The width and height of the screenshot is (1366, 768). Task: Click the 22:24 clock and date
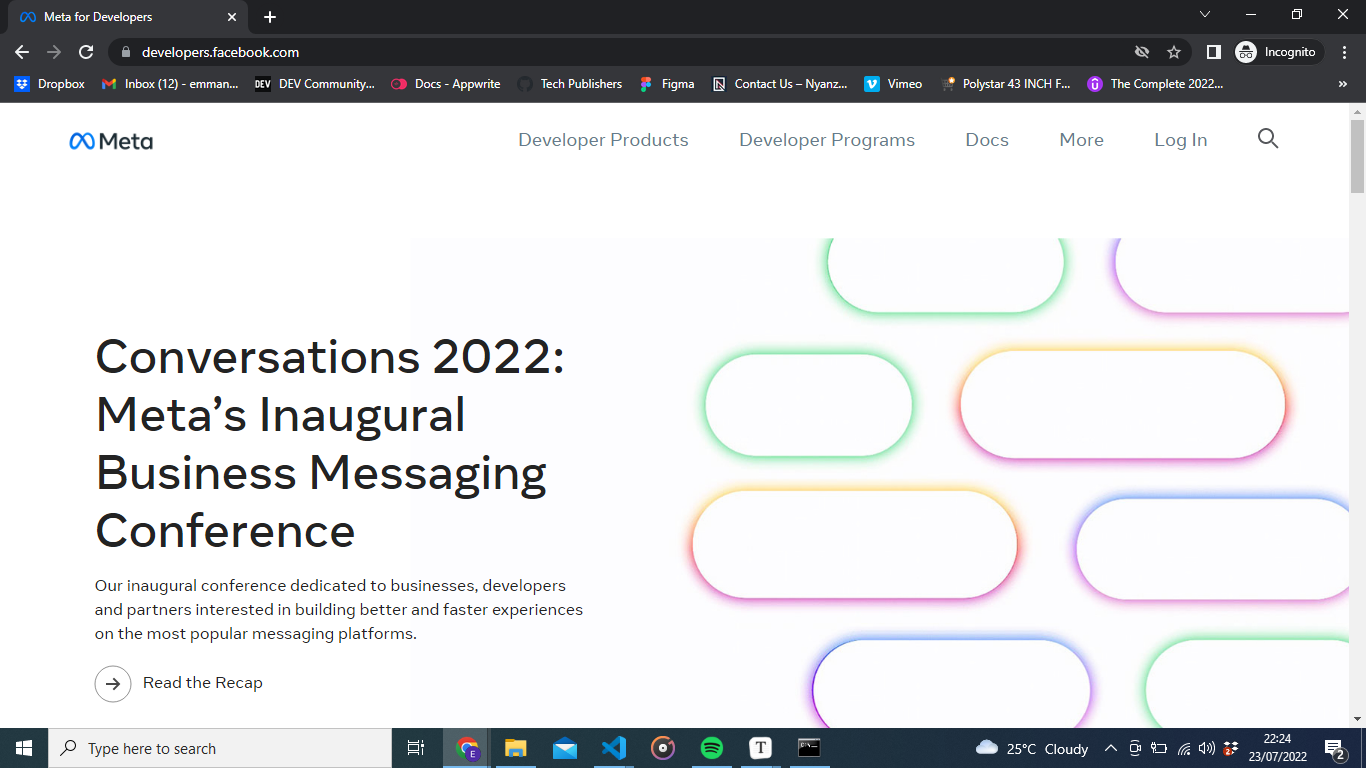[x=1277, y=748]
